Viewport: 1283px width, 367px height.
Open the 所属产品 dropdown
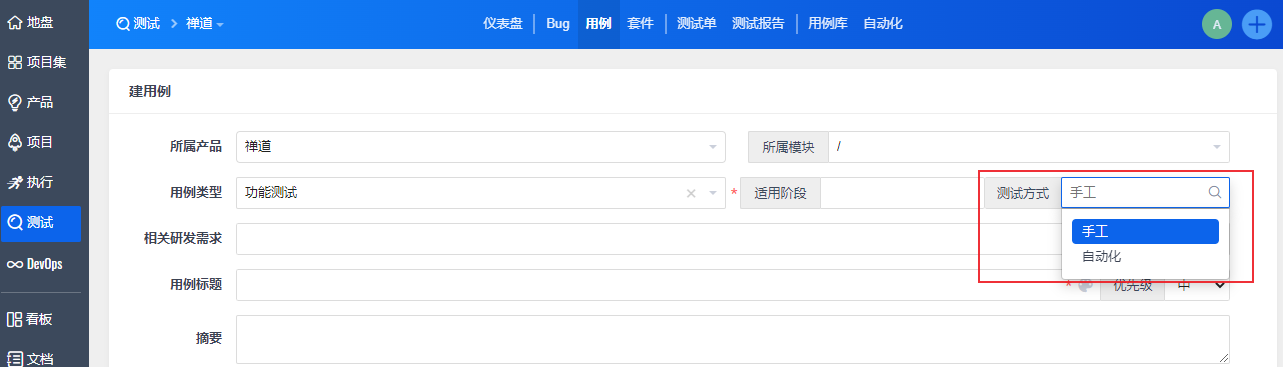pyautogui.click(x=481, y=147)
